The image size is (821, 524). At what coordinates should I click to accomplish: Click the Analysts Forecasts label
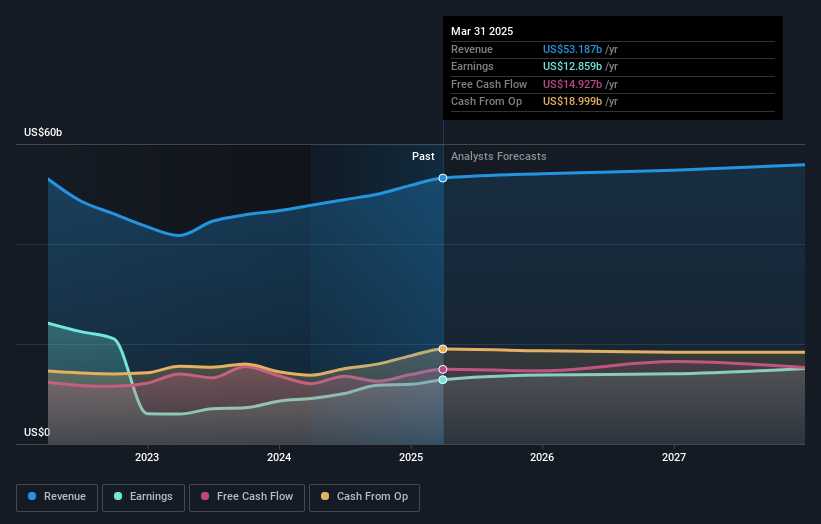(x=498, y=156)
